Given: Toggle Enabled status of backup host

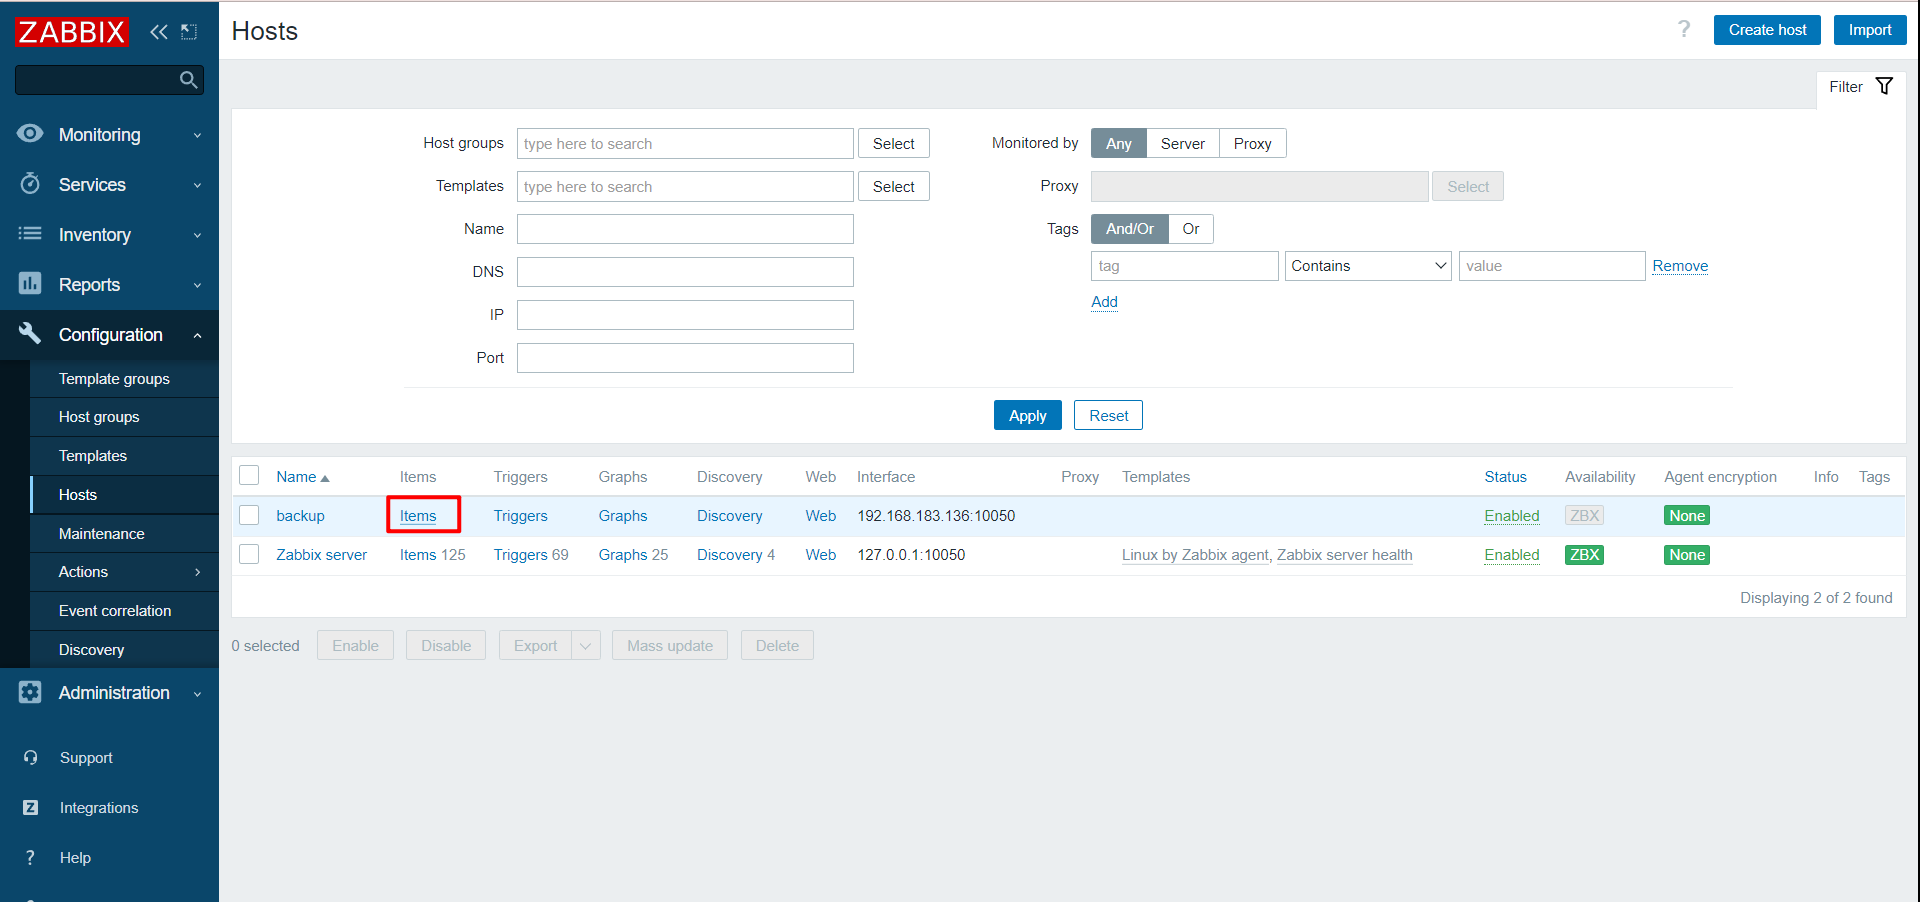Looking at the screenshot, I should [1511, 516].
